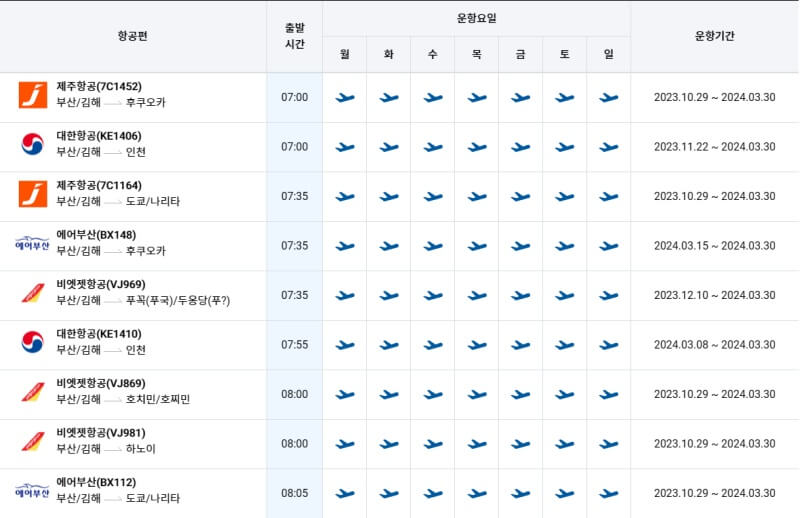Click the 운항기간 column header
This screenshot has width=800, height=518.
(x=715, y=36)
